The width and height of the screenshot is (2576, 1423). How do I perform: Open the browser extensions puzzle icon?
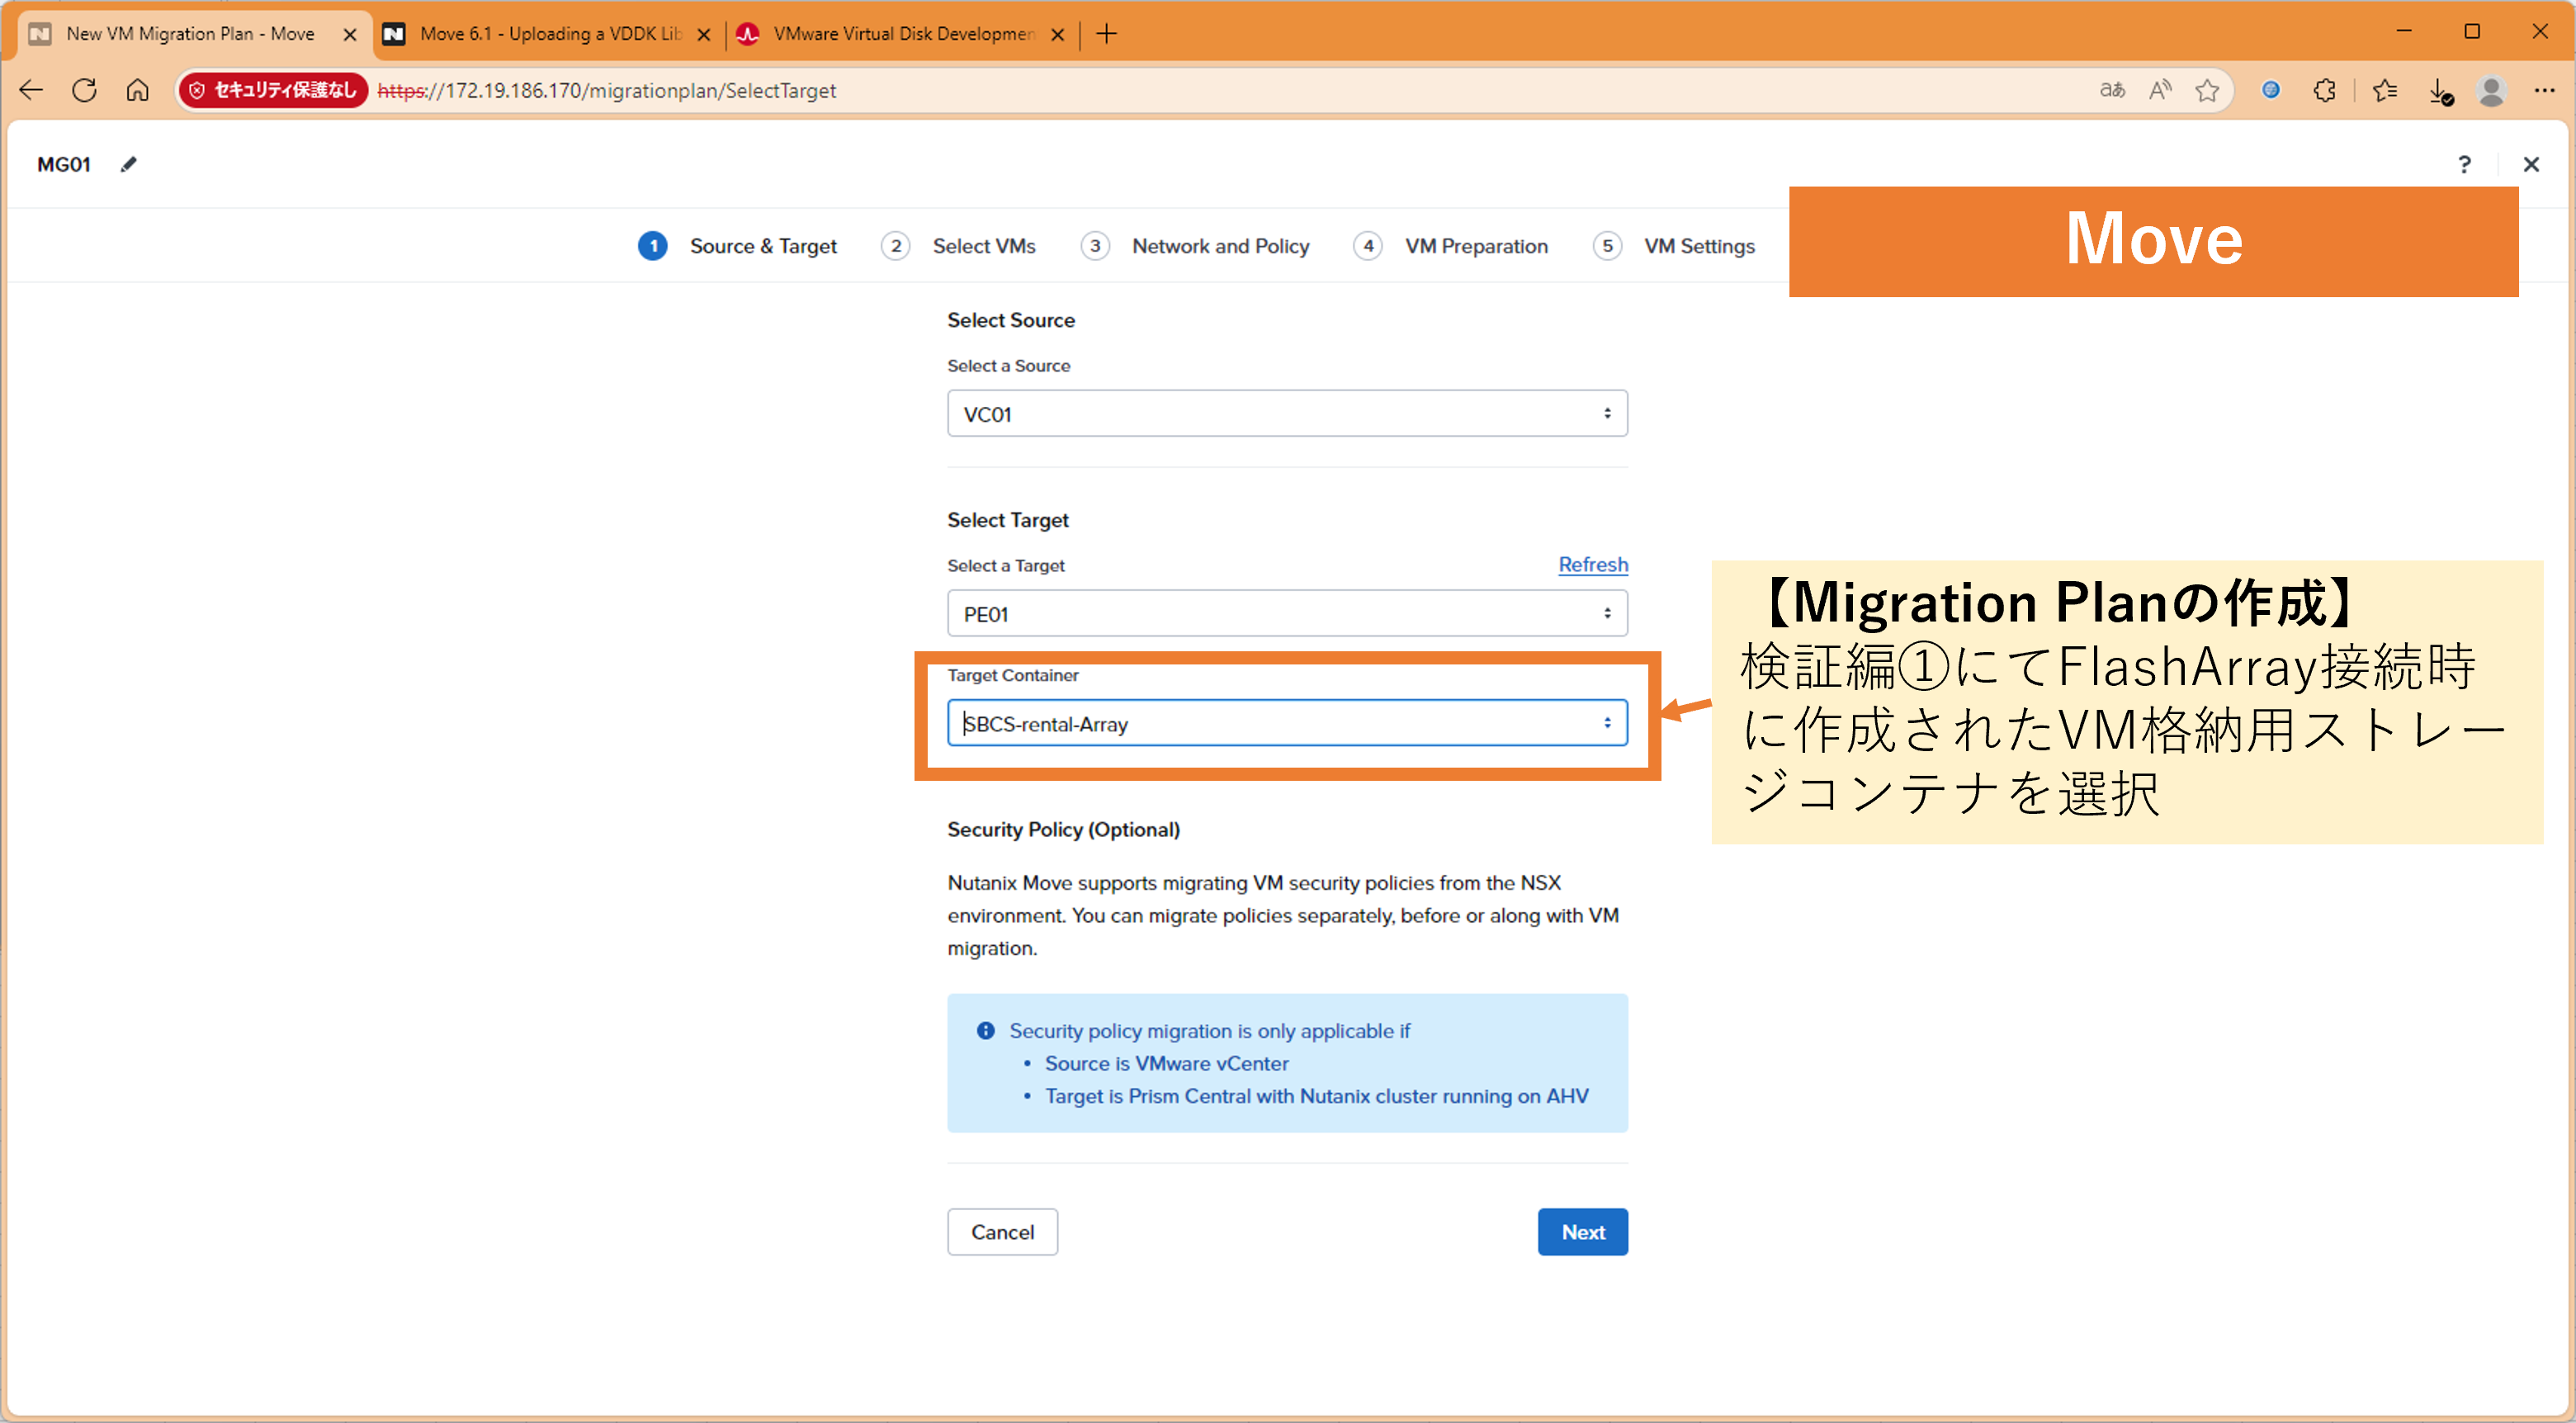pos(2325,90)
